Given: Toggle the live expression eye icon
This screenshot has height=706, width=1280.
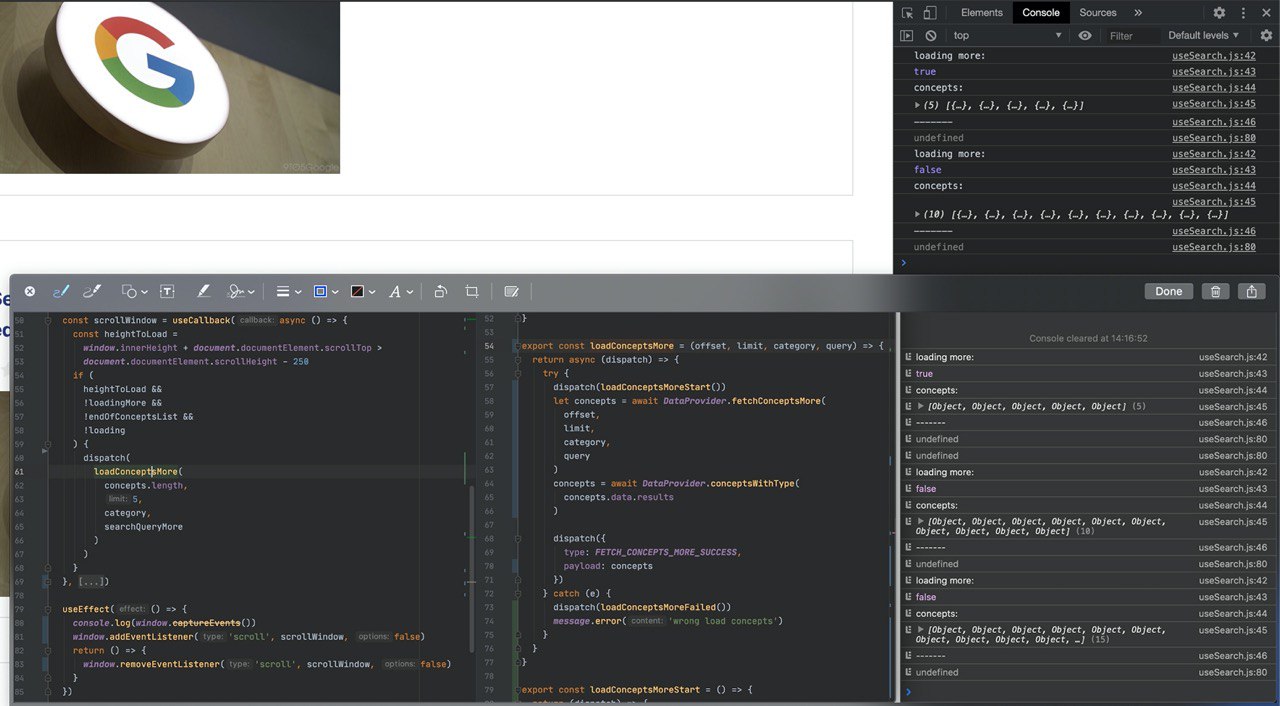Looking at the screenshot, I should point(1085,36).
